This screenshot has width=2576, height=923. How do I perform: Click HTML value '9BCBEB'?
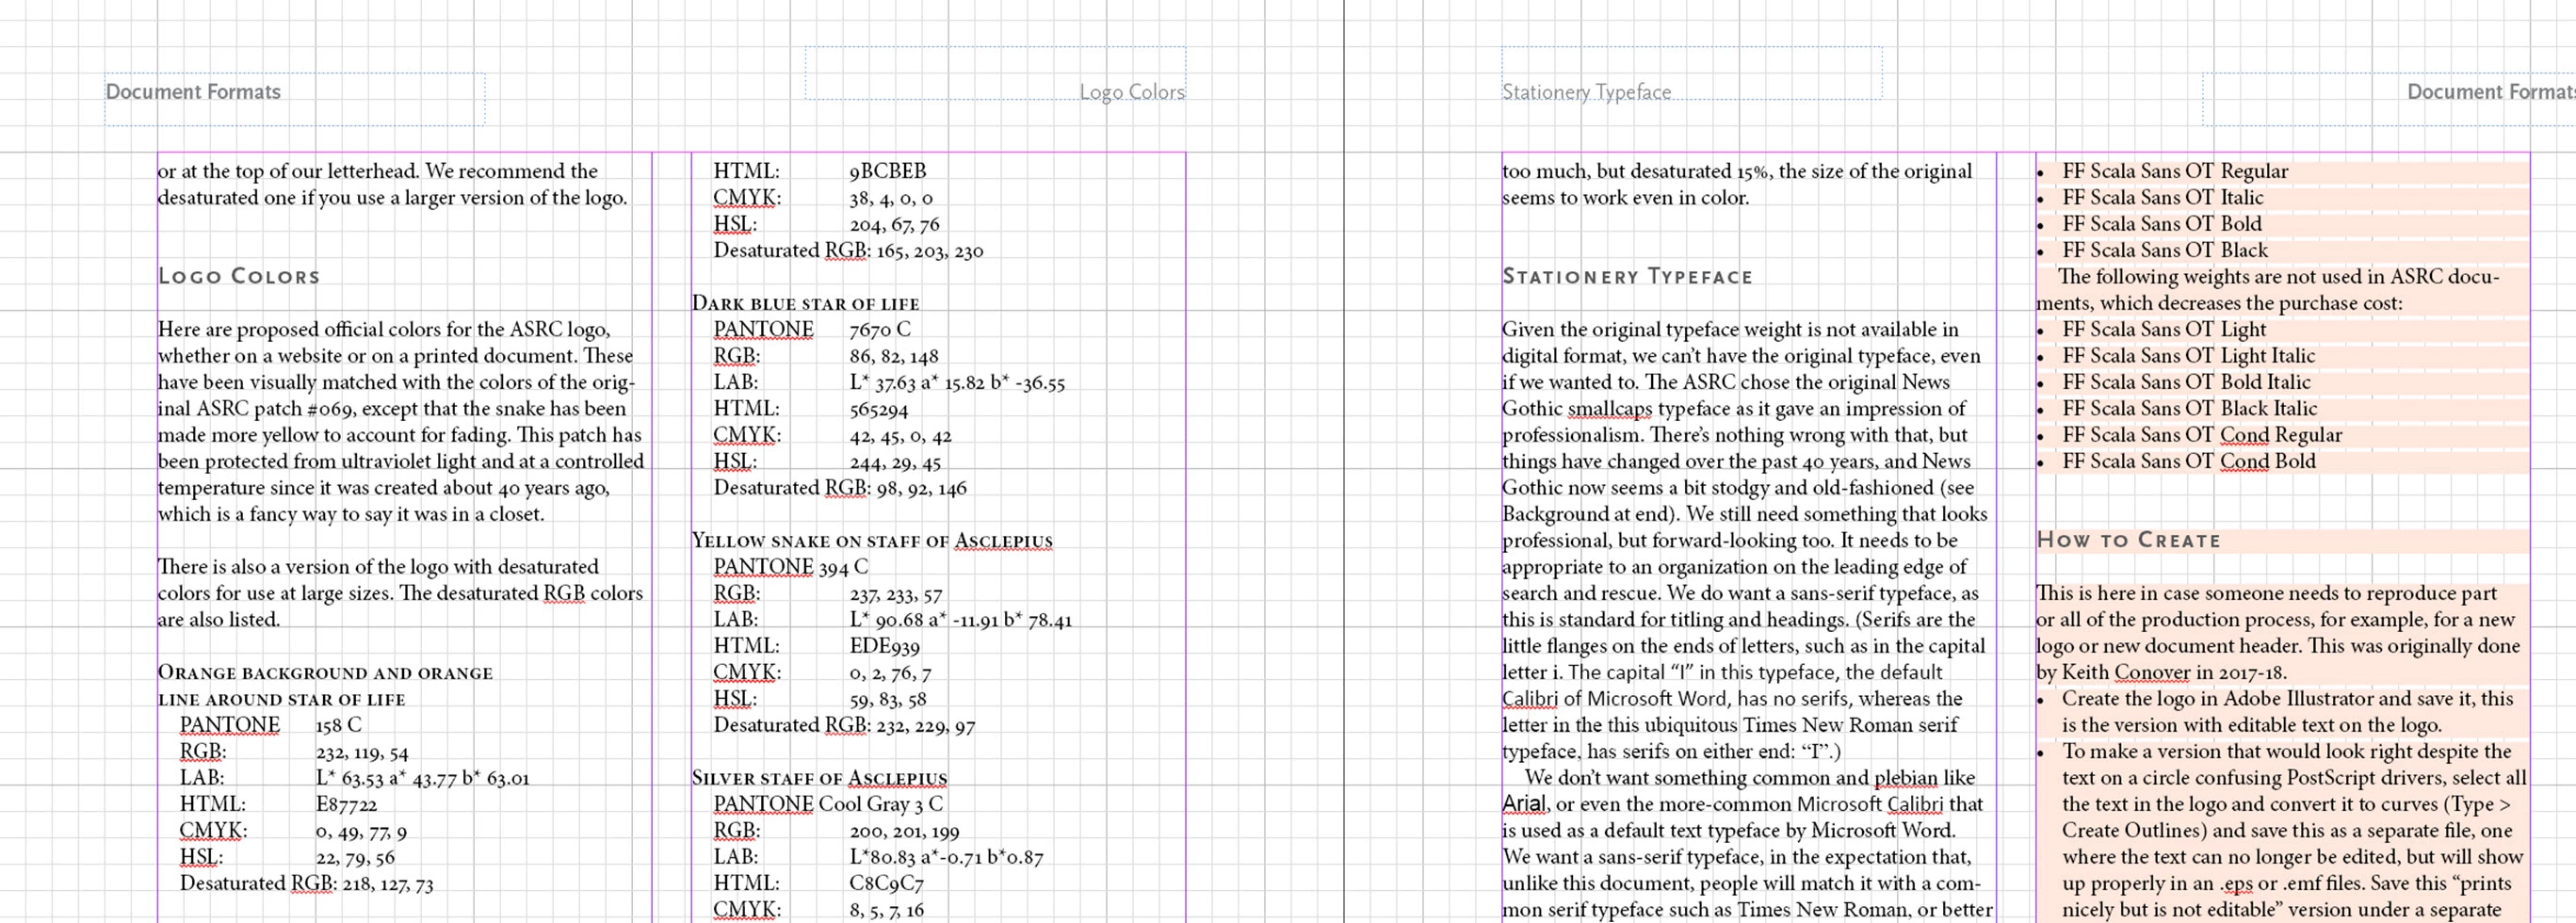pyautogui.click(x=888, y=172)
